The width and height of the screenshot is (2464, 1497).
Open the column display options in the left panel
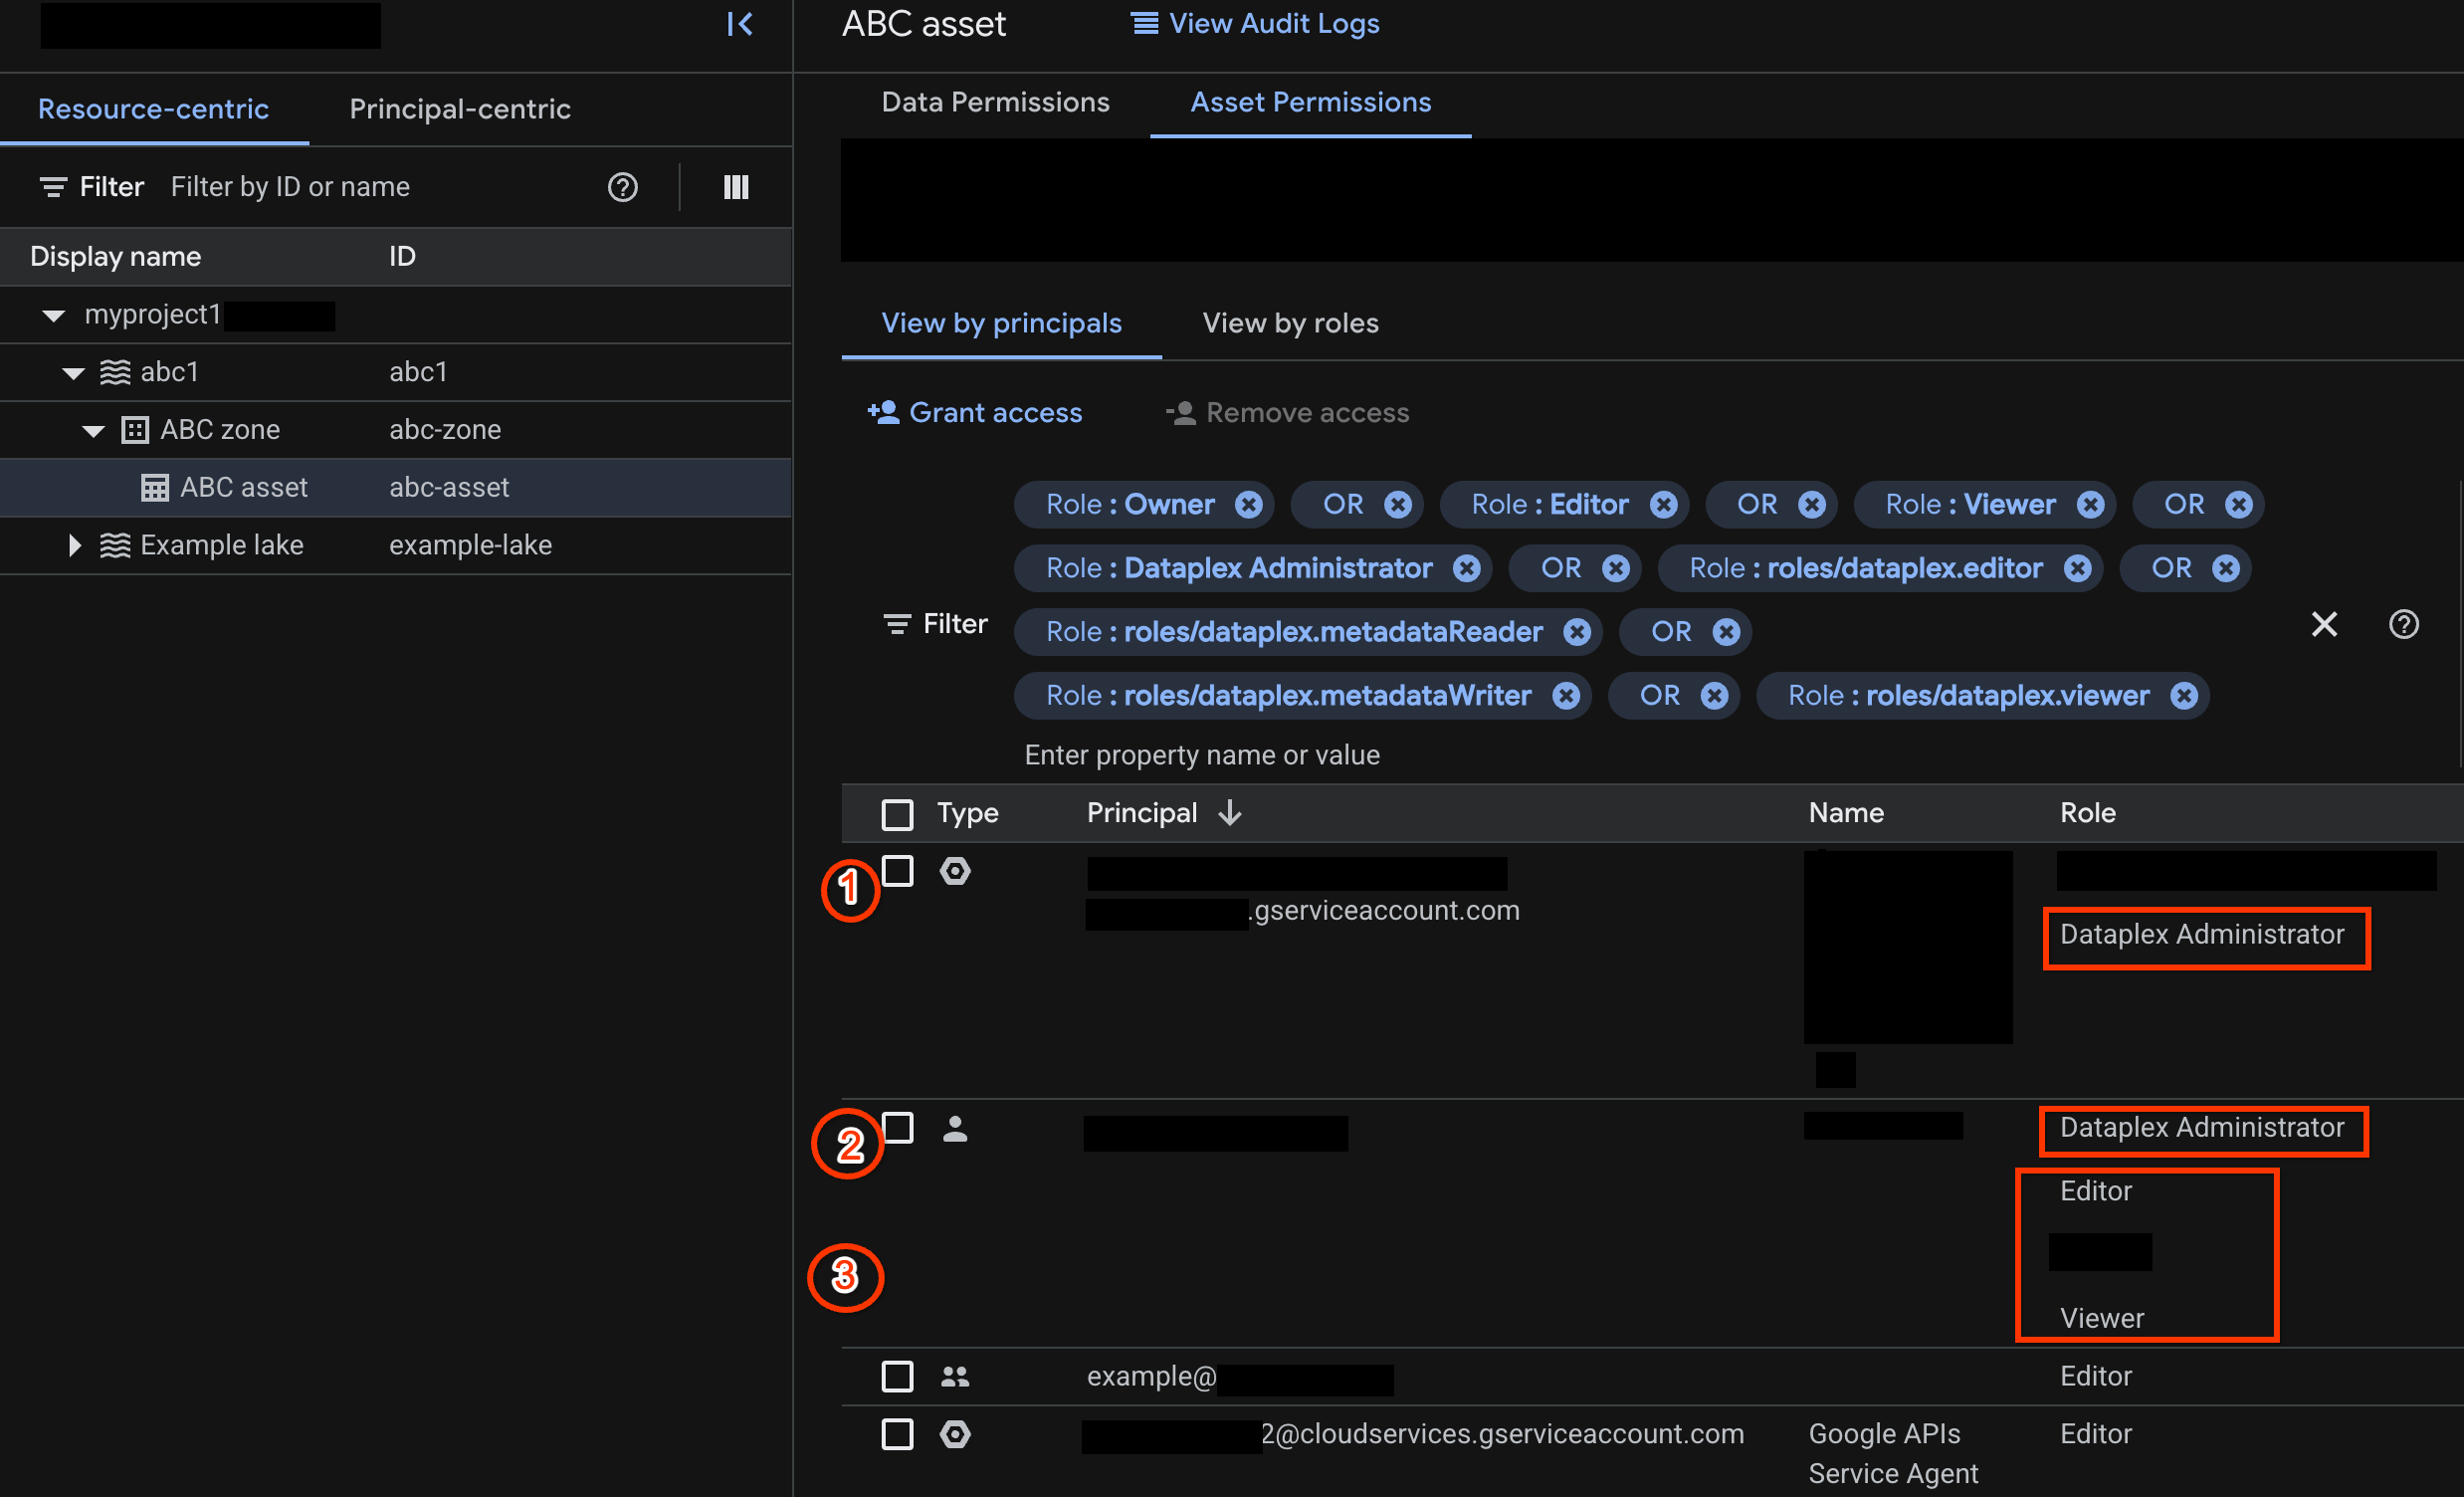point(736,187)
